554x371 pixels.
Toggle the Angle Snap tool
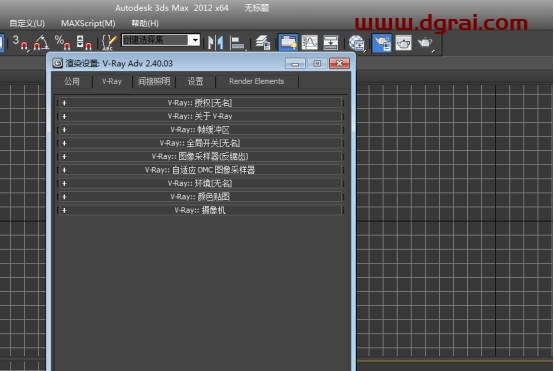click(x=41, y=42)
